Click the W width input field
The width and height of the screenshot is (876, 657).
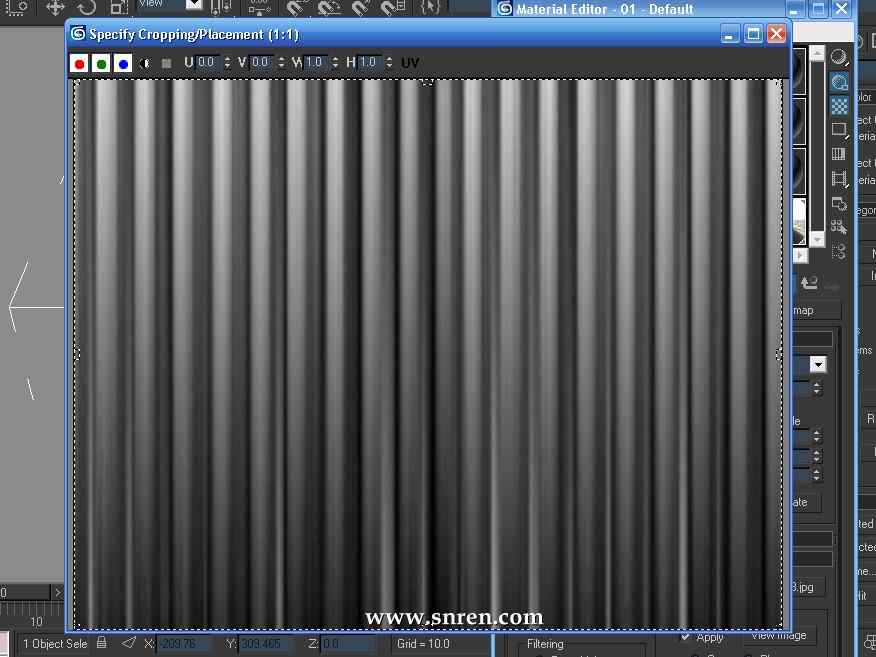[316, 62]
